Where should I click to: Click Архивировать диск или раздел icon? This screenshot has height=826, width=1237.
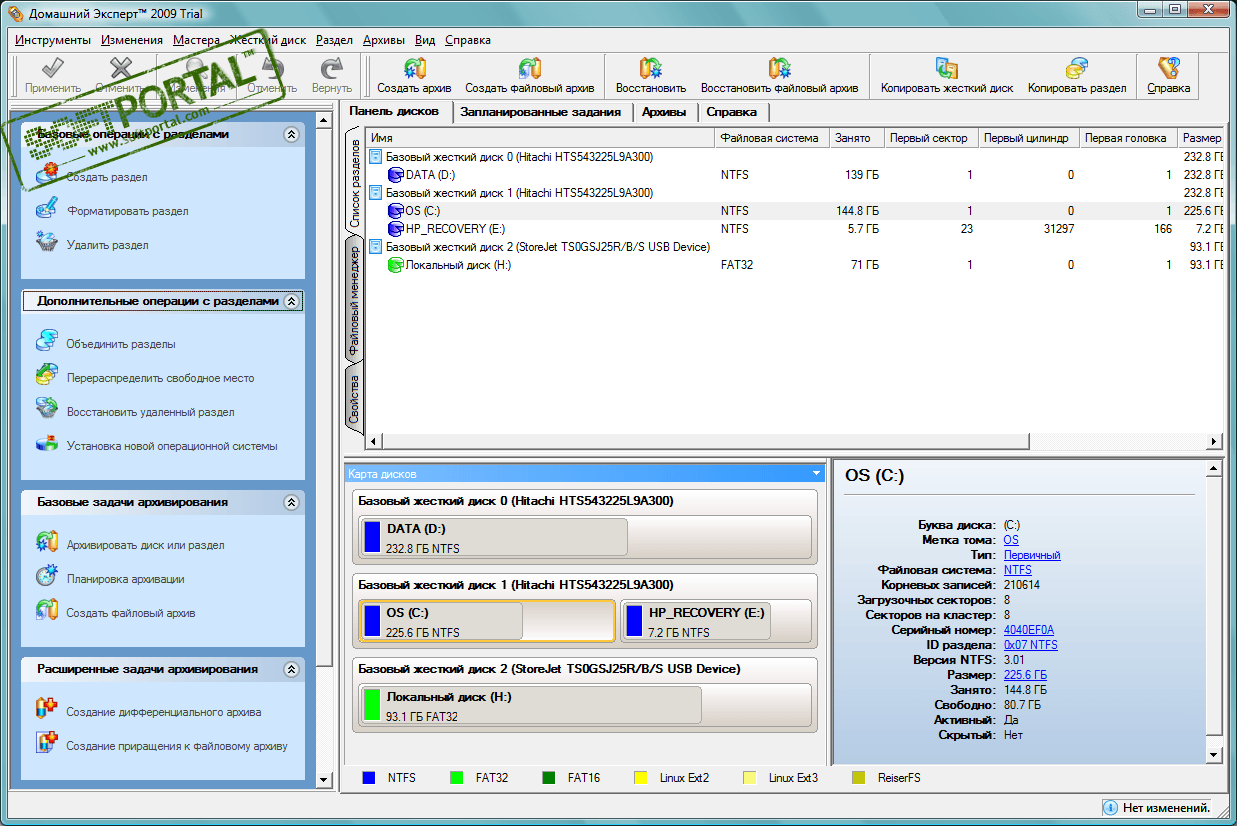(x=47, y=543)
